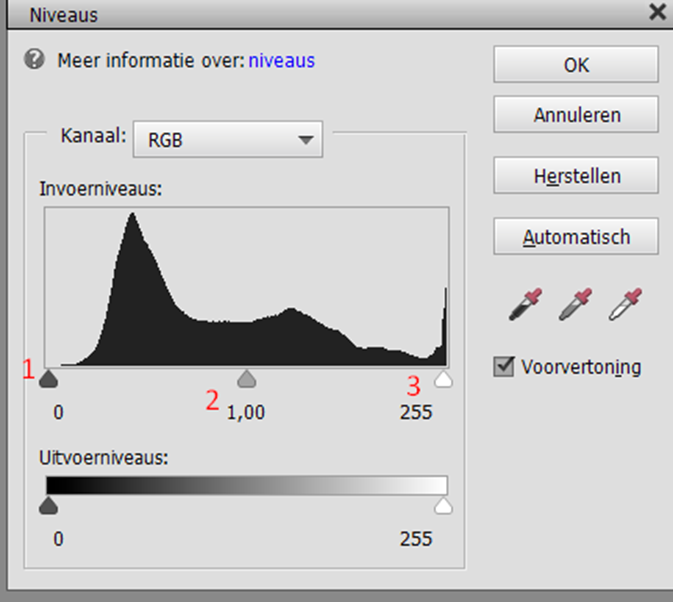
Task: Expand the Kanaal RGB dropdown
Action: click(x=229, y=140)
